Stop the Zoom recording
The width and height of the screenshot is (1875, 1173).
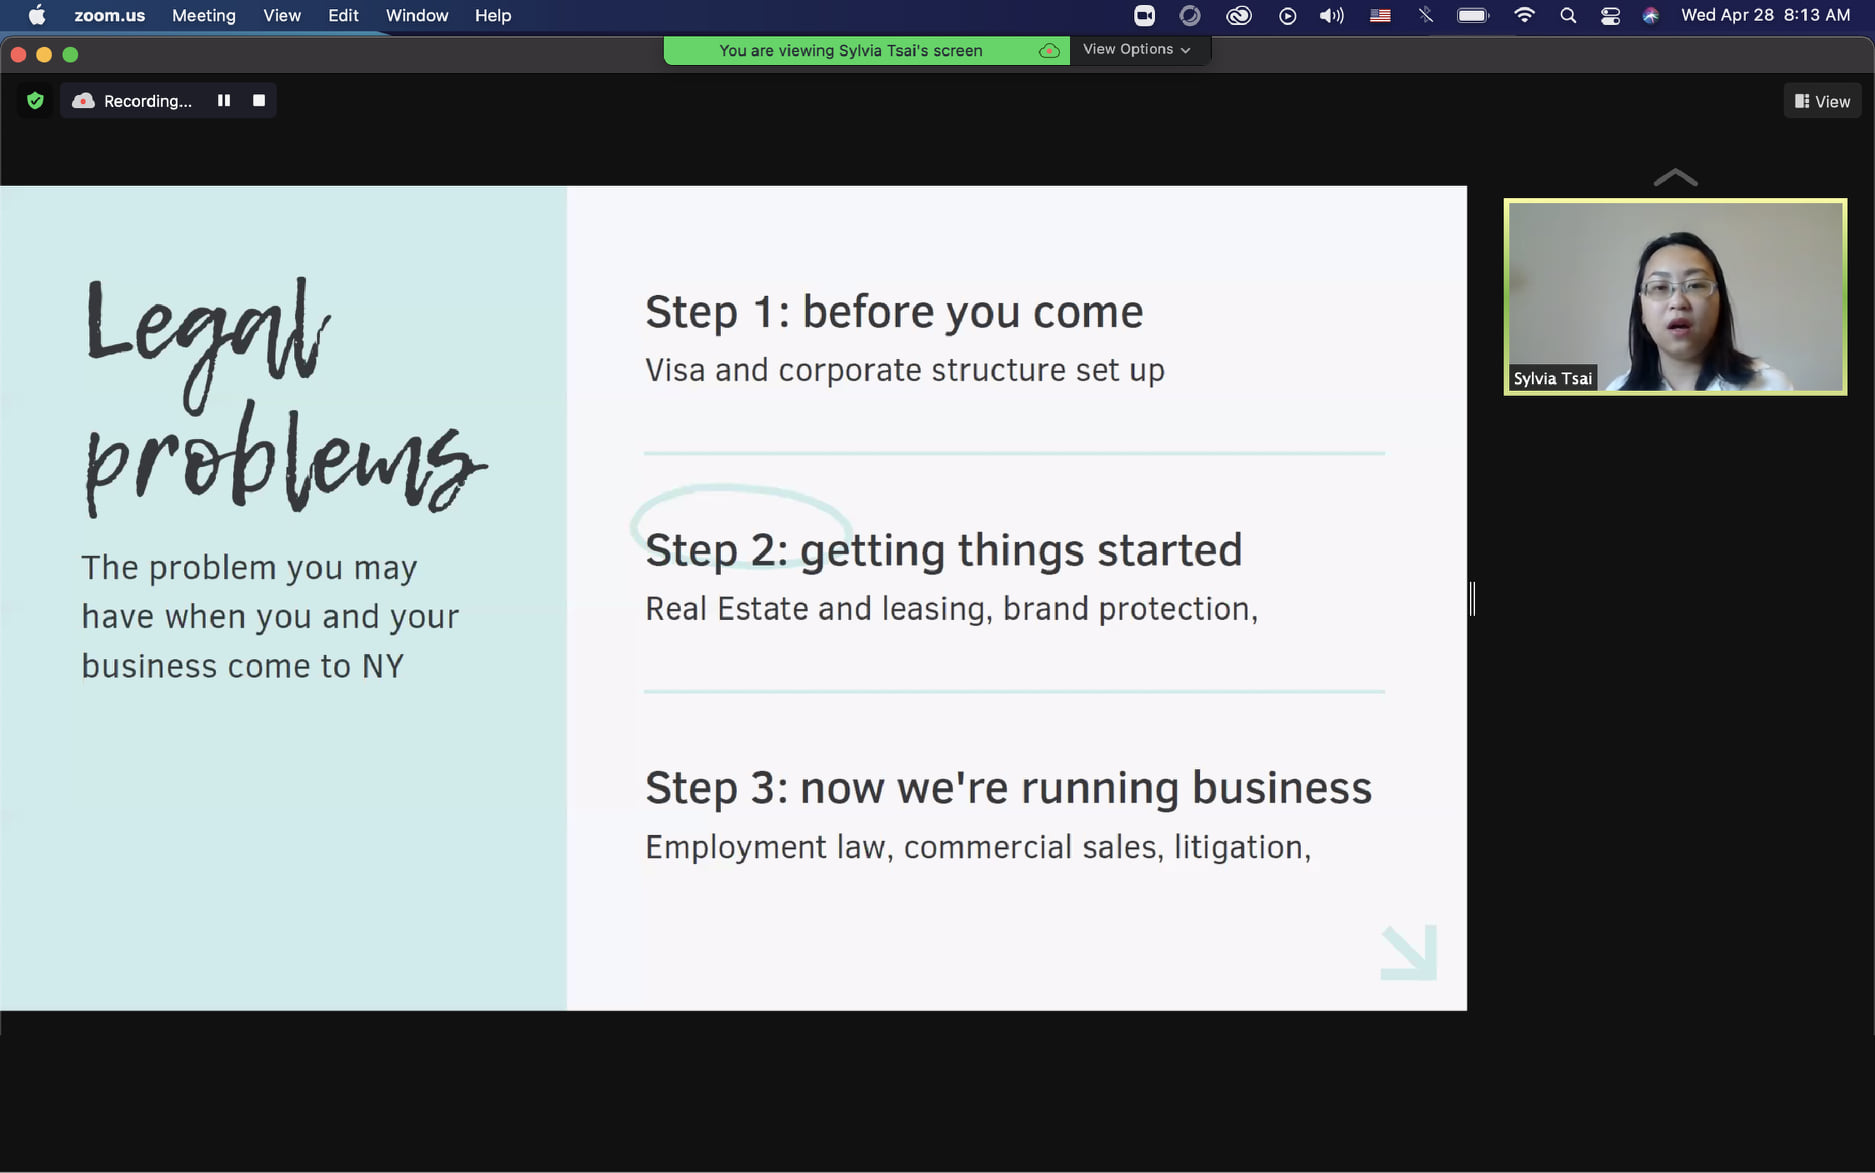coord(259,101)
